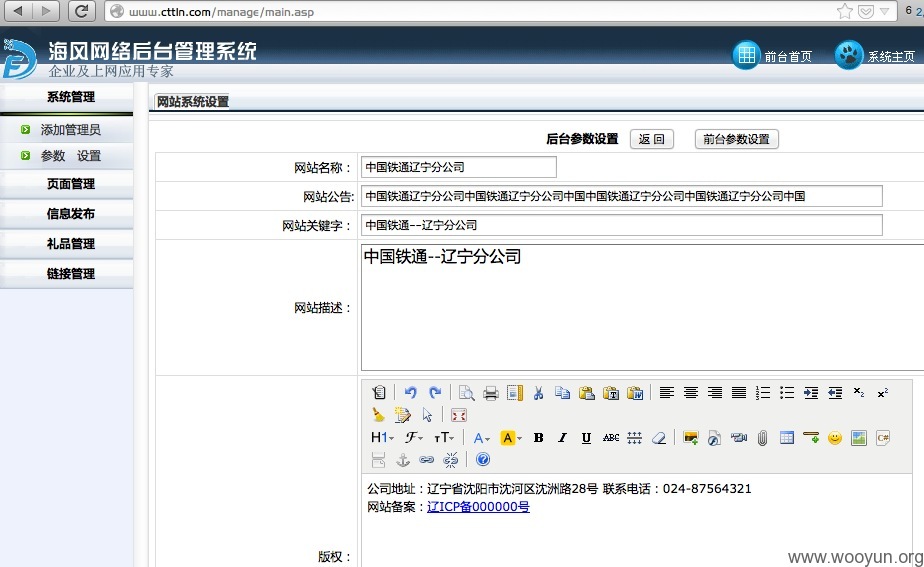Click 返回 button
This screenshot has height=567, width=924.
[651, 139]
